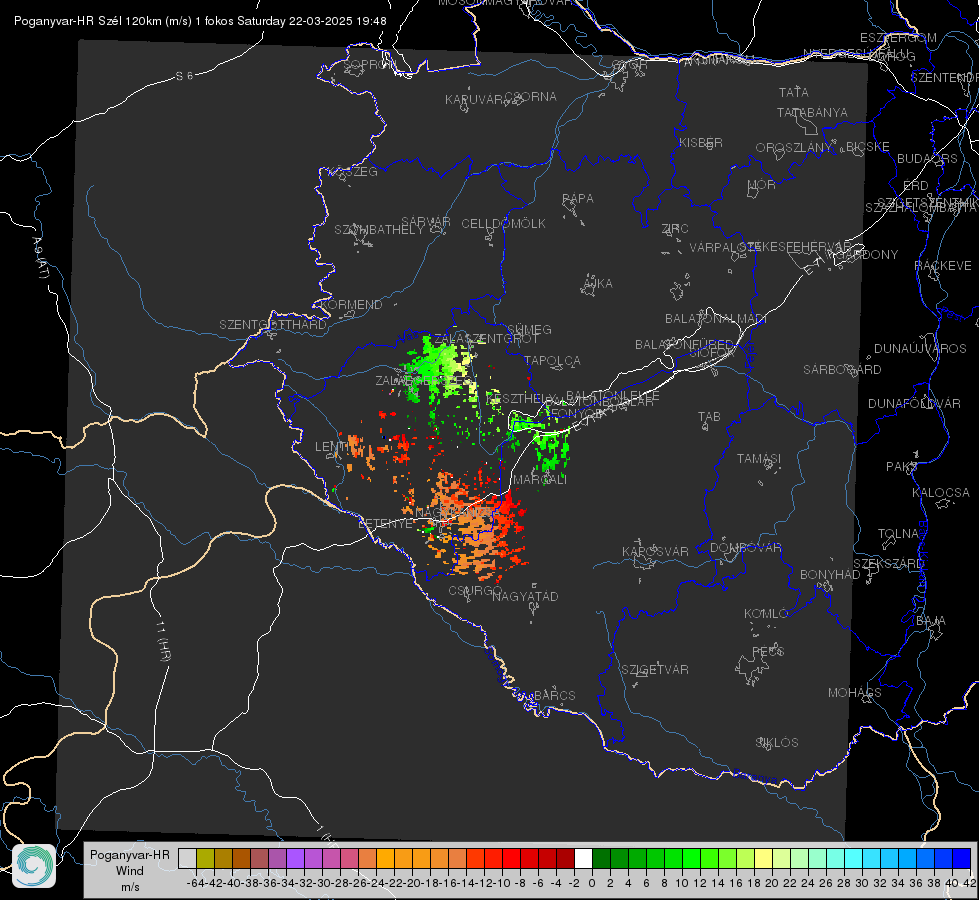Screen dimensions: 979x900
Task: Click the MÓR city label
Action: [x=762, y=184]
